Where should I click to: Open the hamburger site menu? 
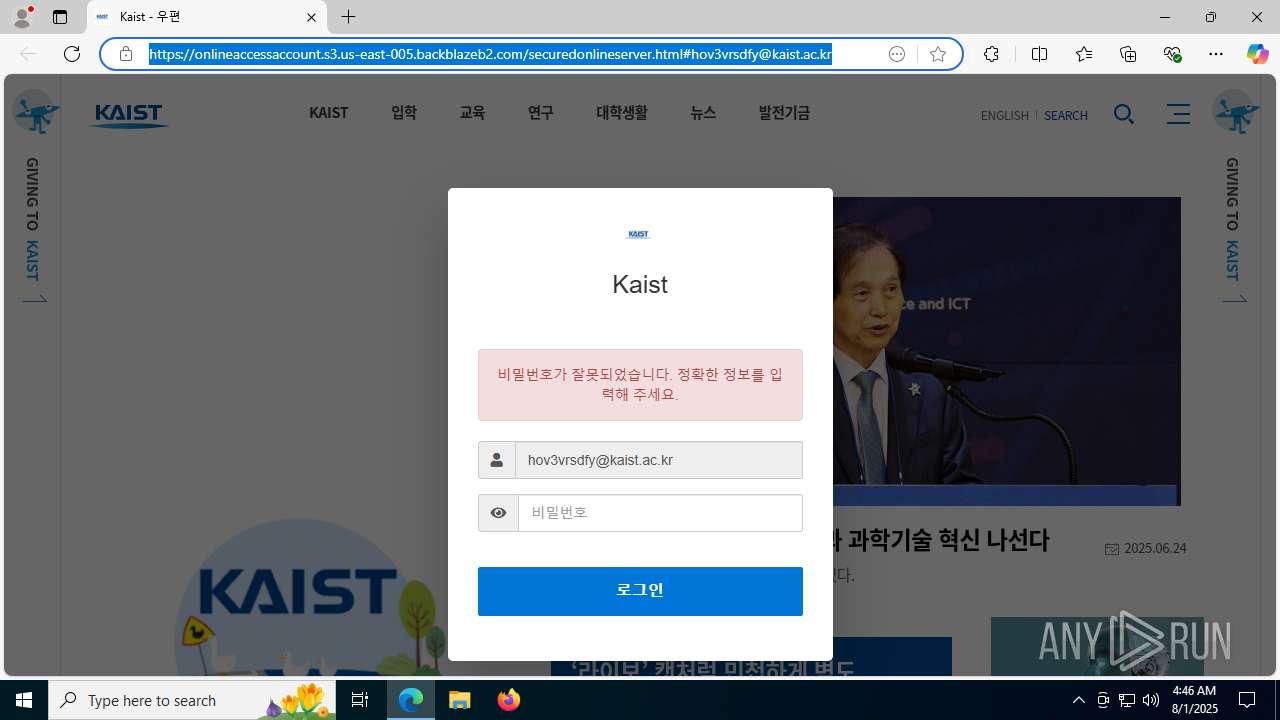click(x=1178, y=114)
